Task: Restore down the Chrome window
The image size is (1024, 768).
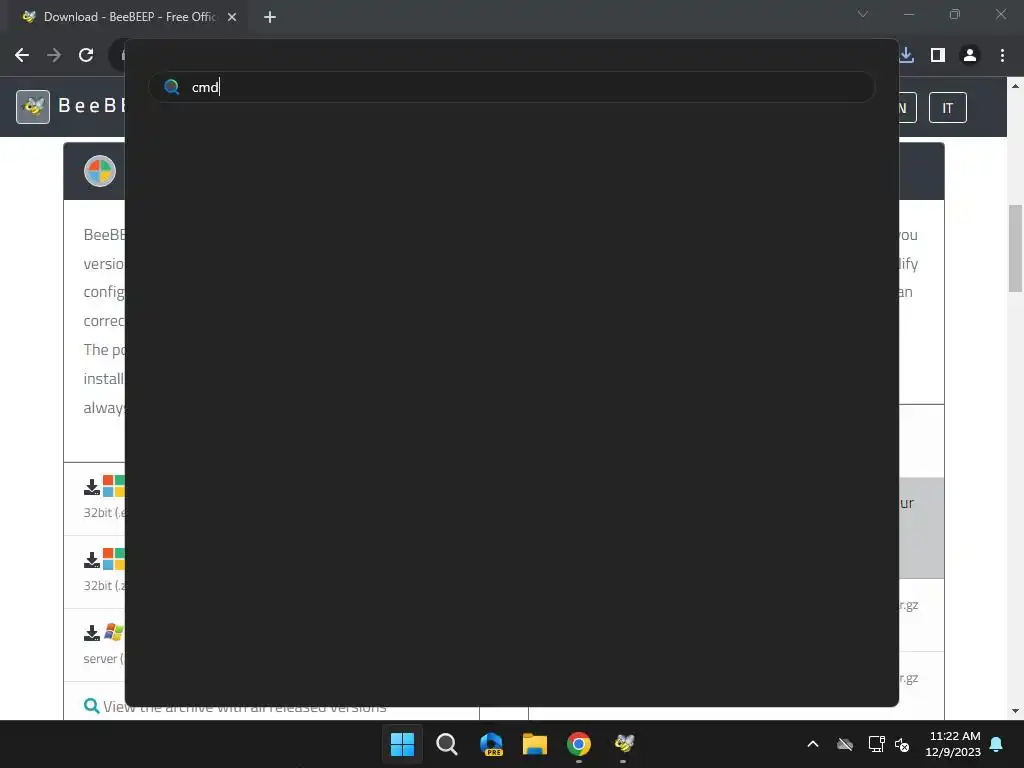Action: click(x=955, y=14)
